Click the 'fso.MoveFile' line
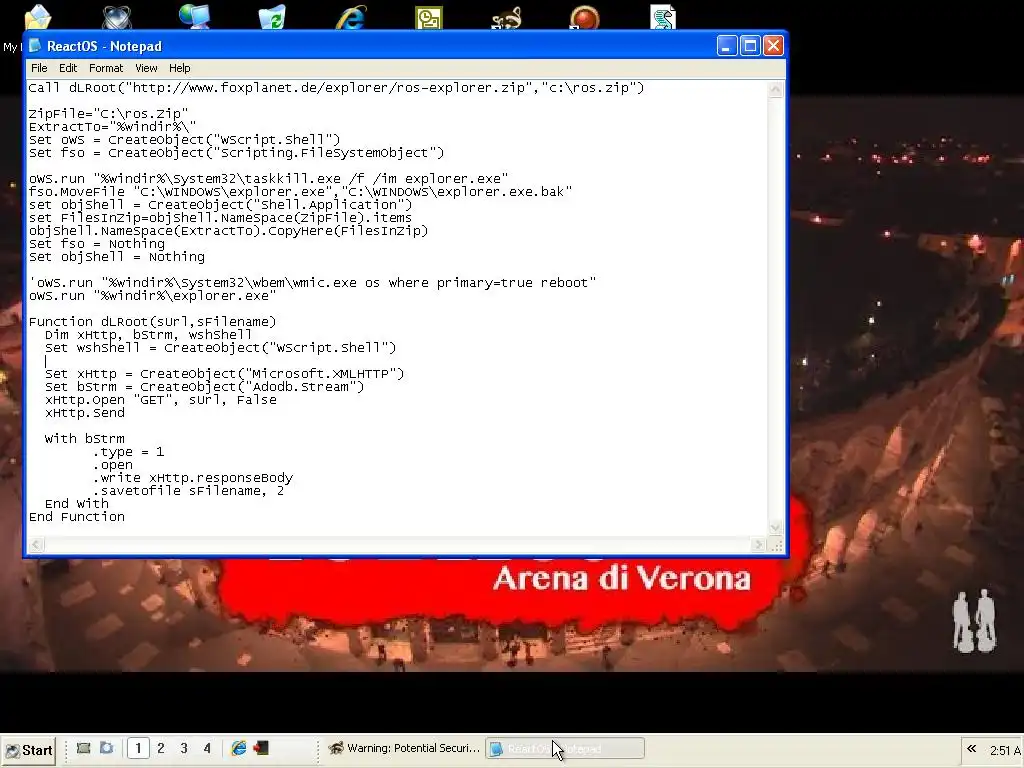1024x768 pixels. 300,192
